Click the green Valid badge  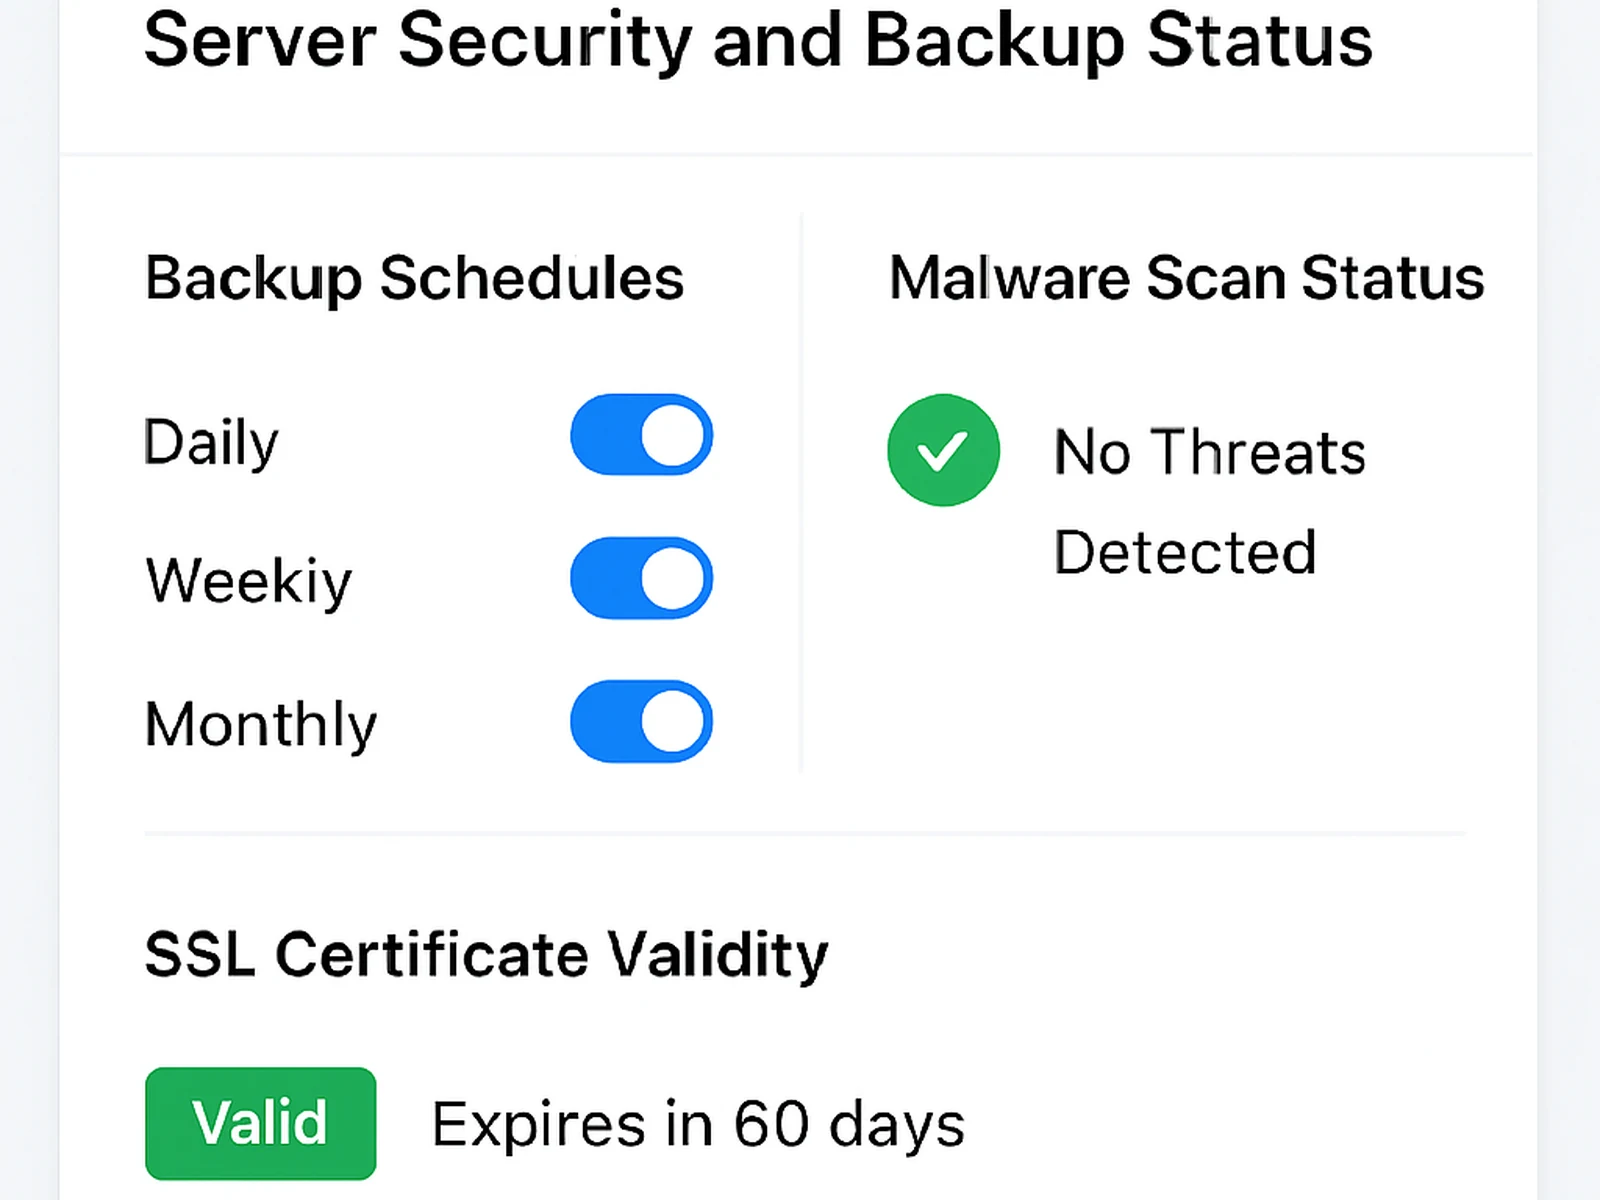tap(260, 1123)
